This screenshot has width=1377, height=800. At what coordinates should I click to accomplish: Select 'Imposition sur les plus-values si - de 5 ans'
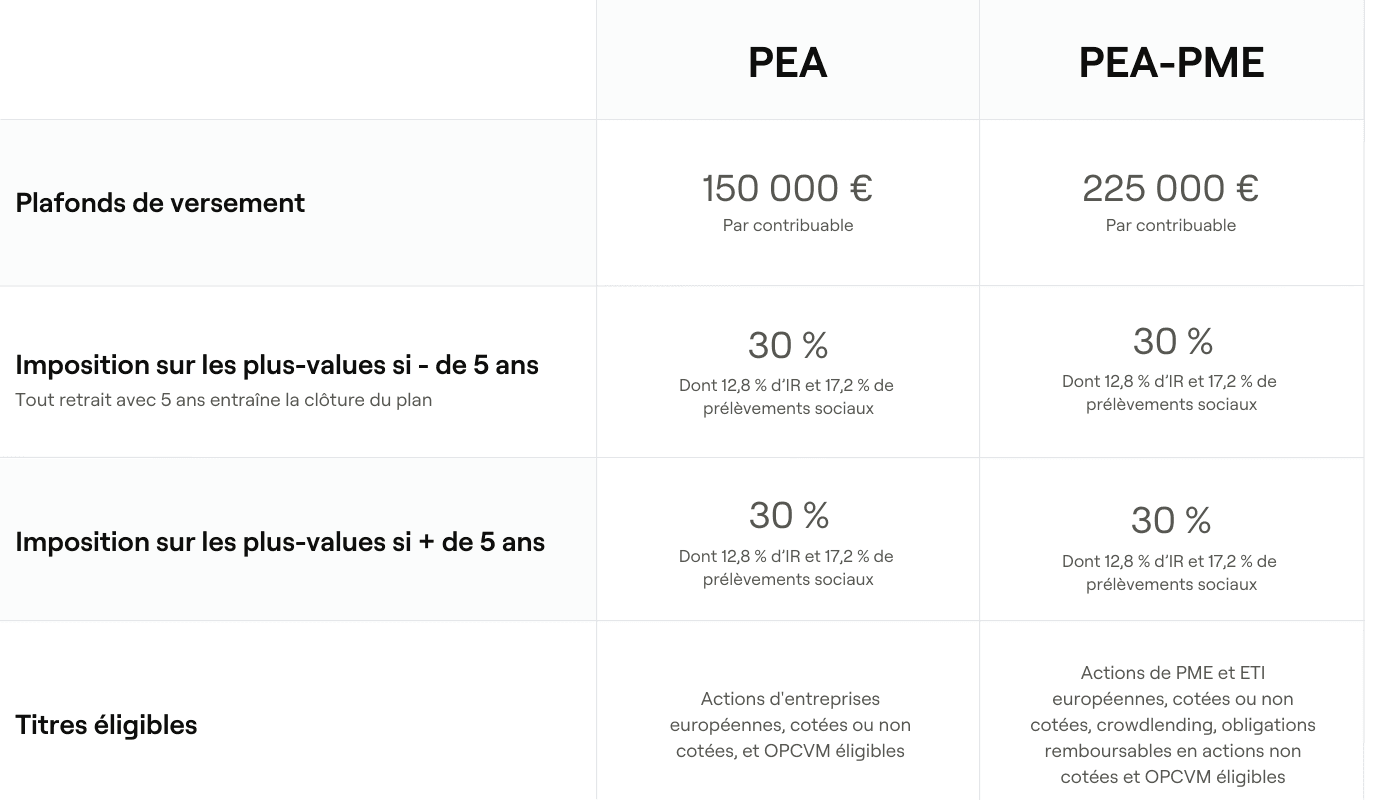[x=277, y=365]
